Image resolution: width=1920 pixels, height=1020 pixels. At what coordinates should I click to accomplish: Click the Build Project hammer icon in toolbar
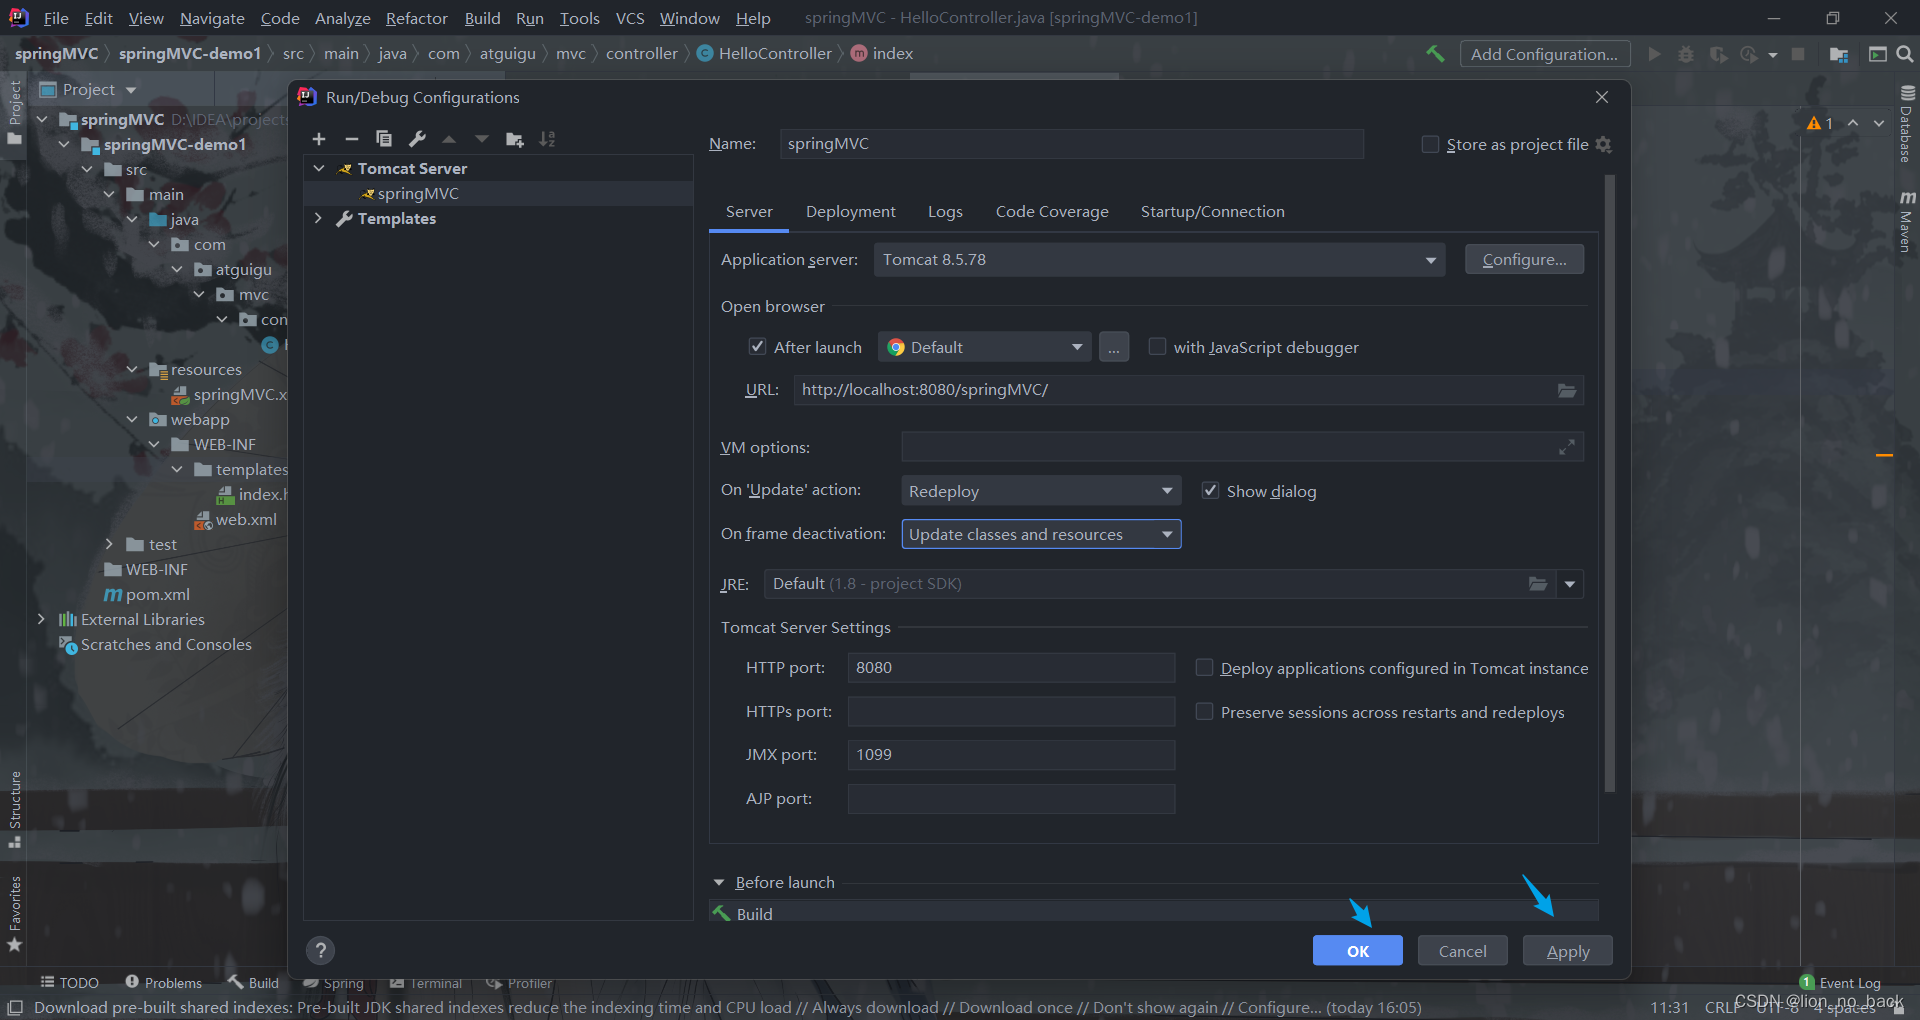click(x=1435, y=54)
